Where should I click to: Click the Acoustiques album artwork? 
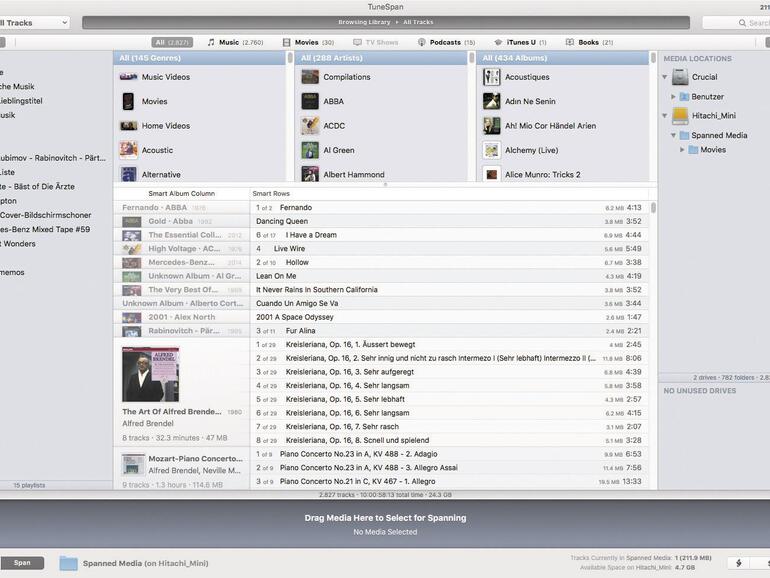tap(492, 77)
